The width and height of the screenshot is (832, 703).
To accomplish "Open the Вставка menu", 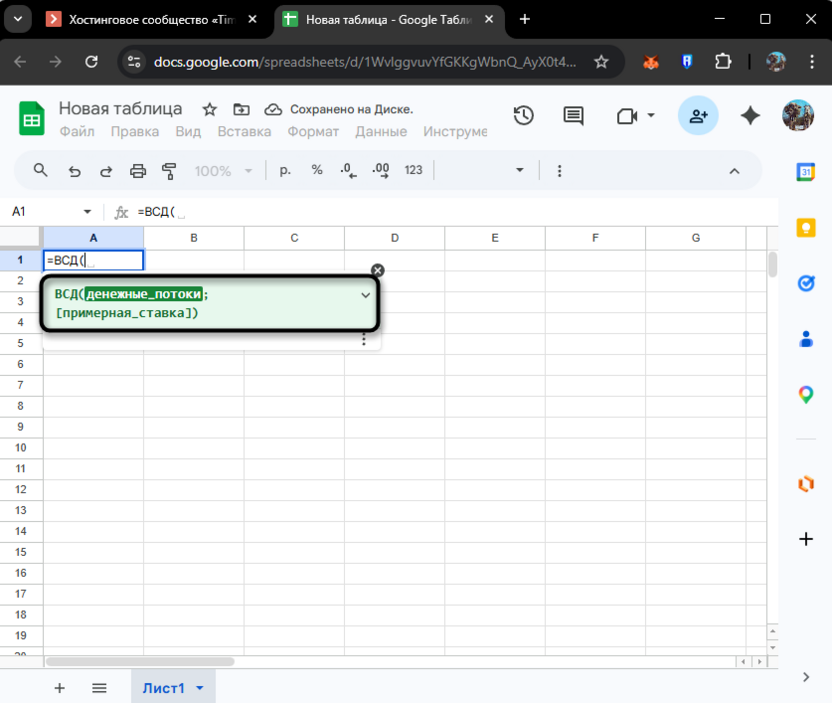I will (244, 131).
